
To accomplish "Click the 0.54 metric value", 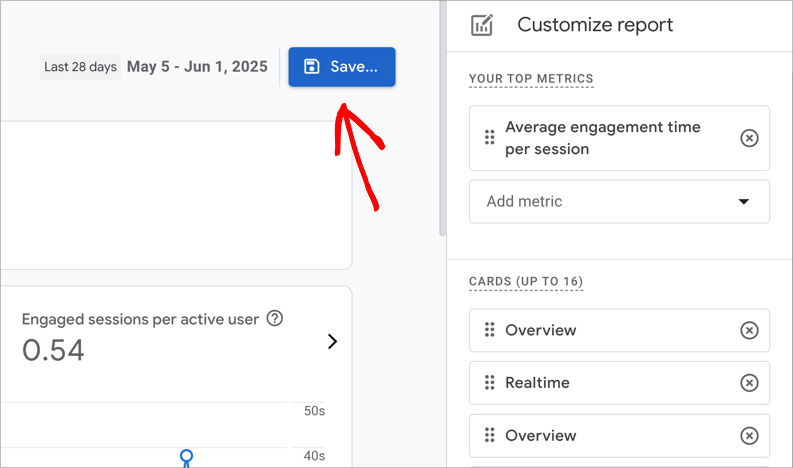I will (53, 350).
